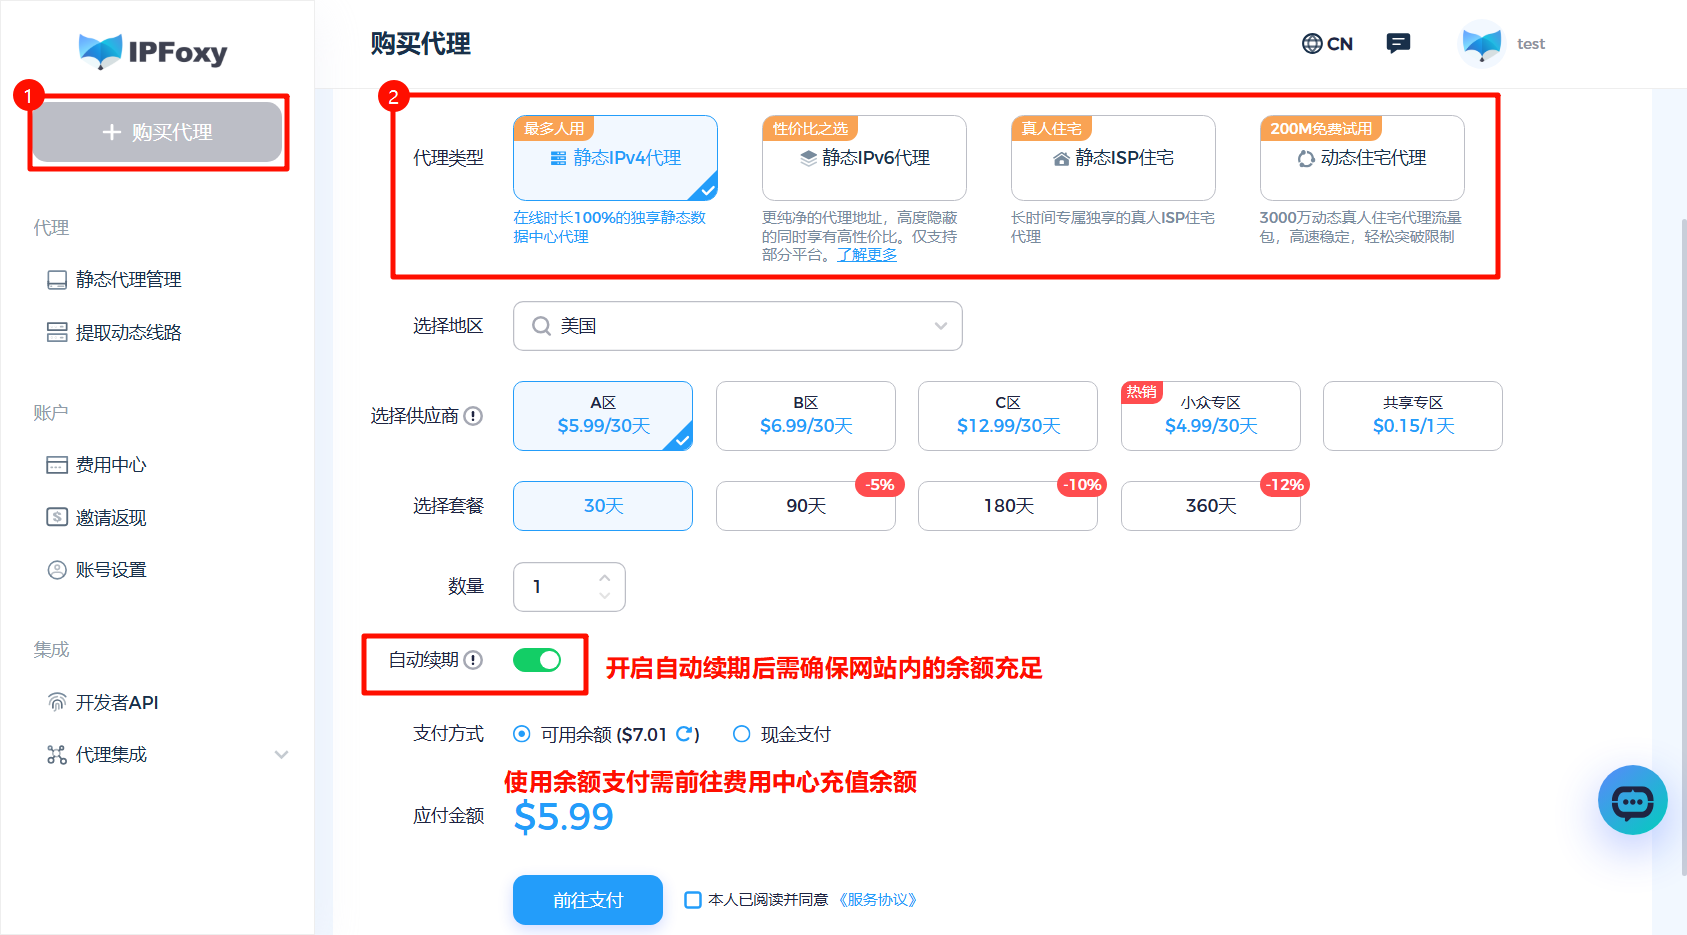Check the 本人已阅读并同意 agreement checkbox
Image resolution: width=1687 pixels, height=935 pixels.
692,900
